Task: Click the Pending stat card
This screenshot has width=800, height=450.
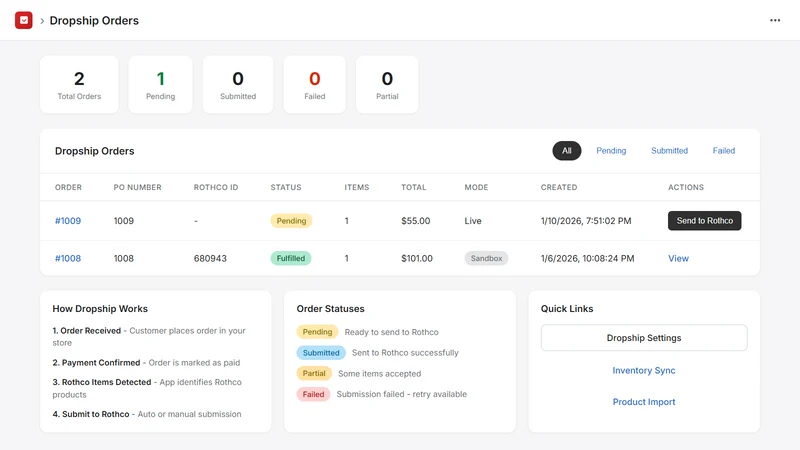Action: pos(160,85)
